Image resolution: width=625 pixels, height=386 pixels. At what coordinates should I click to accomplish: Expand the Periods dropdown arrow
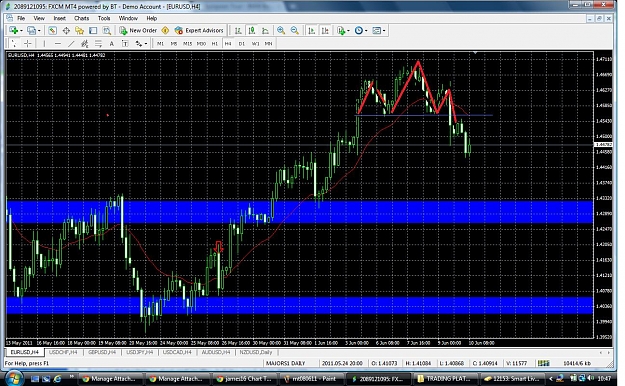(x=366, y=31)
